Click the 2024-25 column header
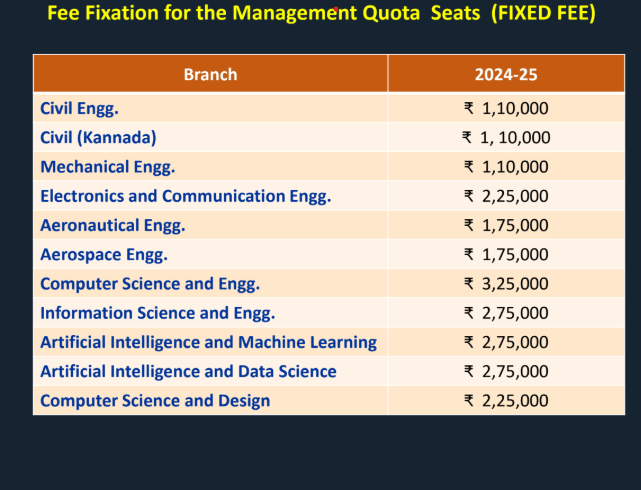This screenshot has height=490, width=641. [506, 74]
